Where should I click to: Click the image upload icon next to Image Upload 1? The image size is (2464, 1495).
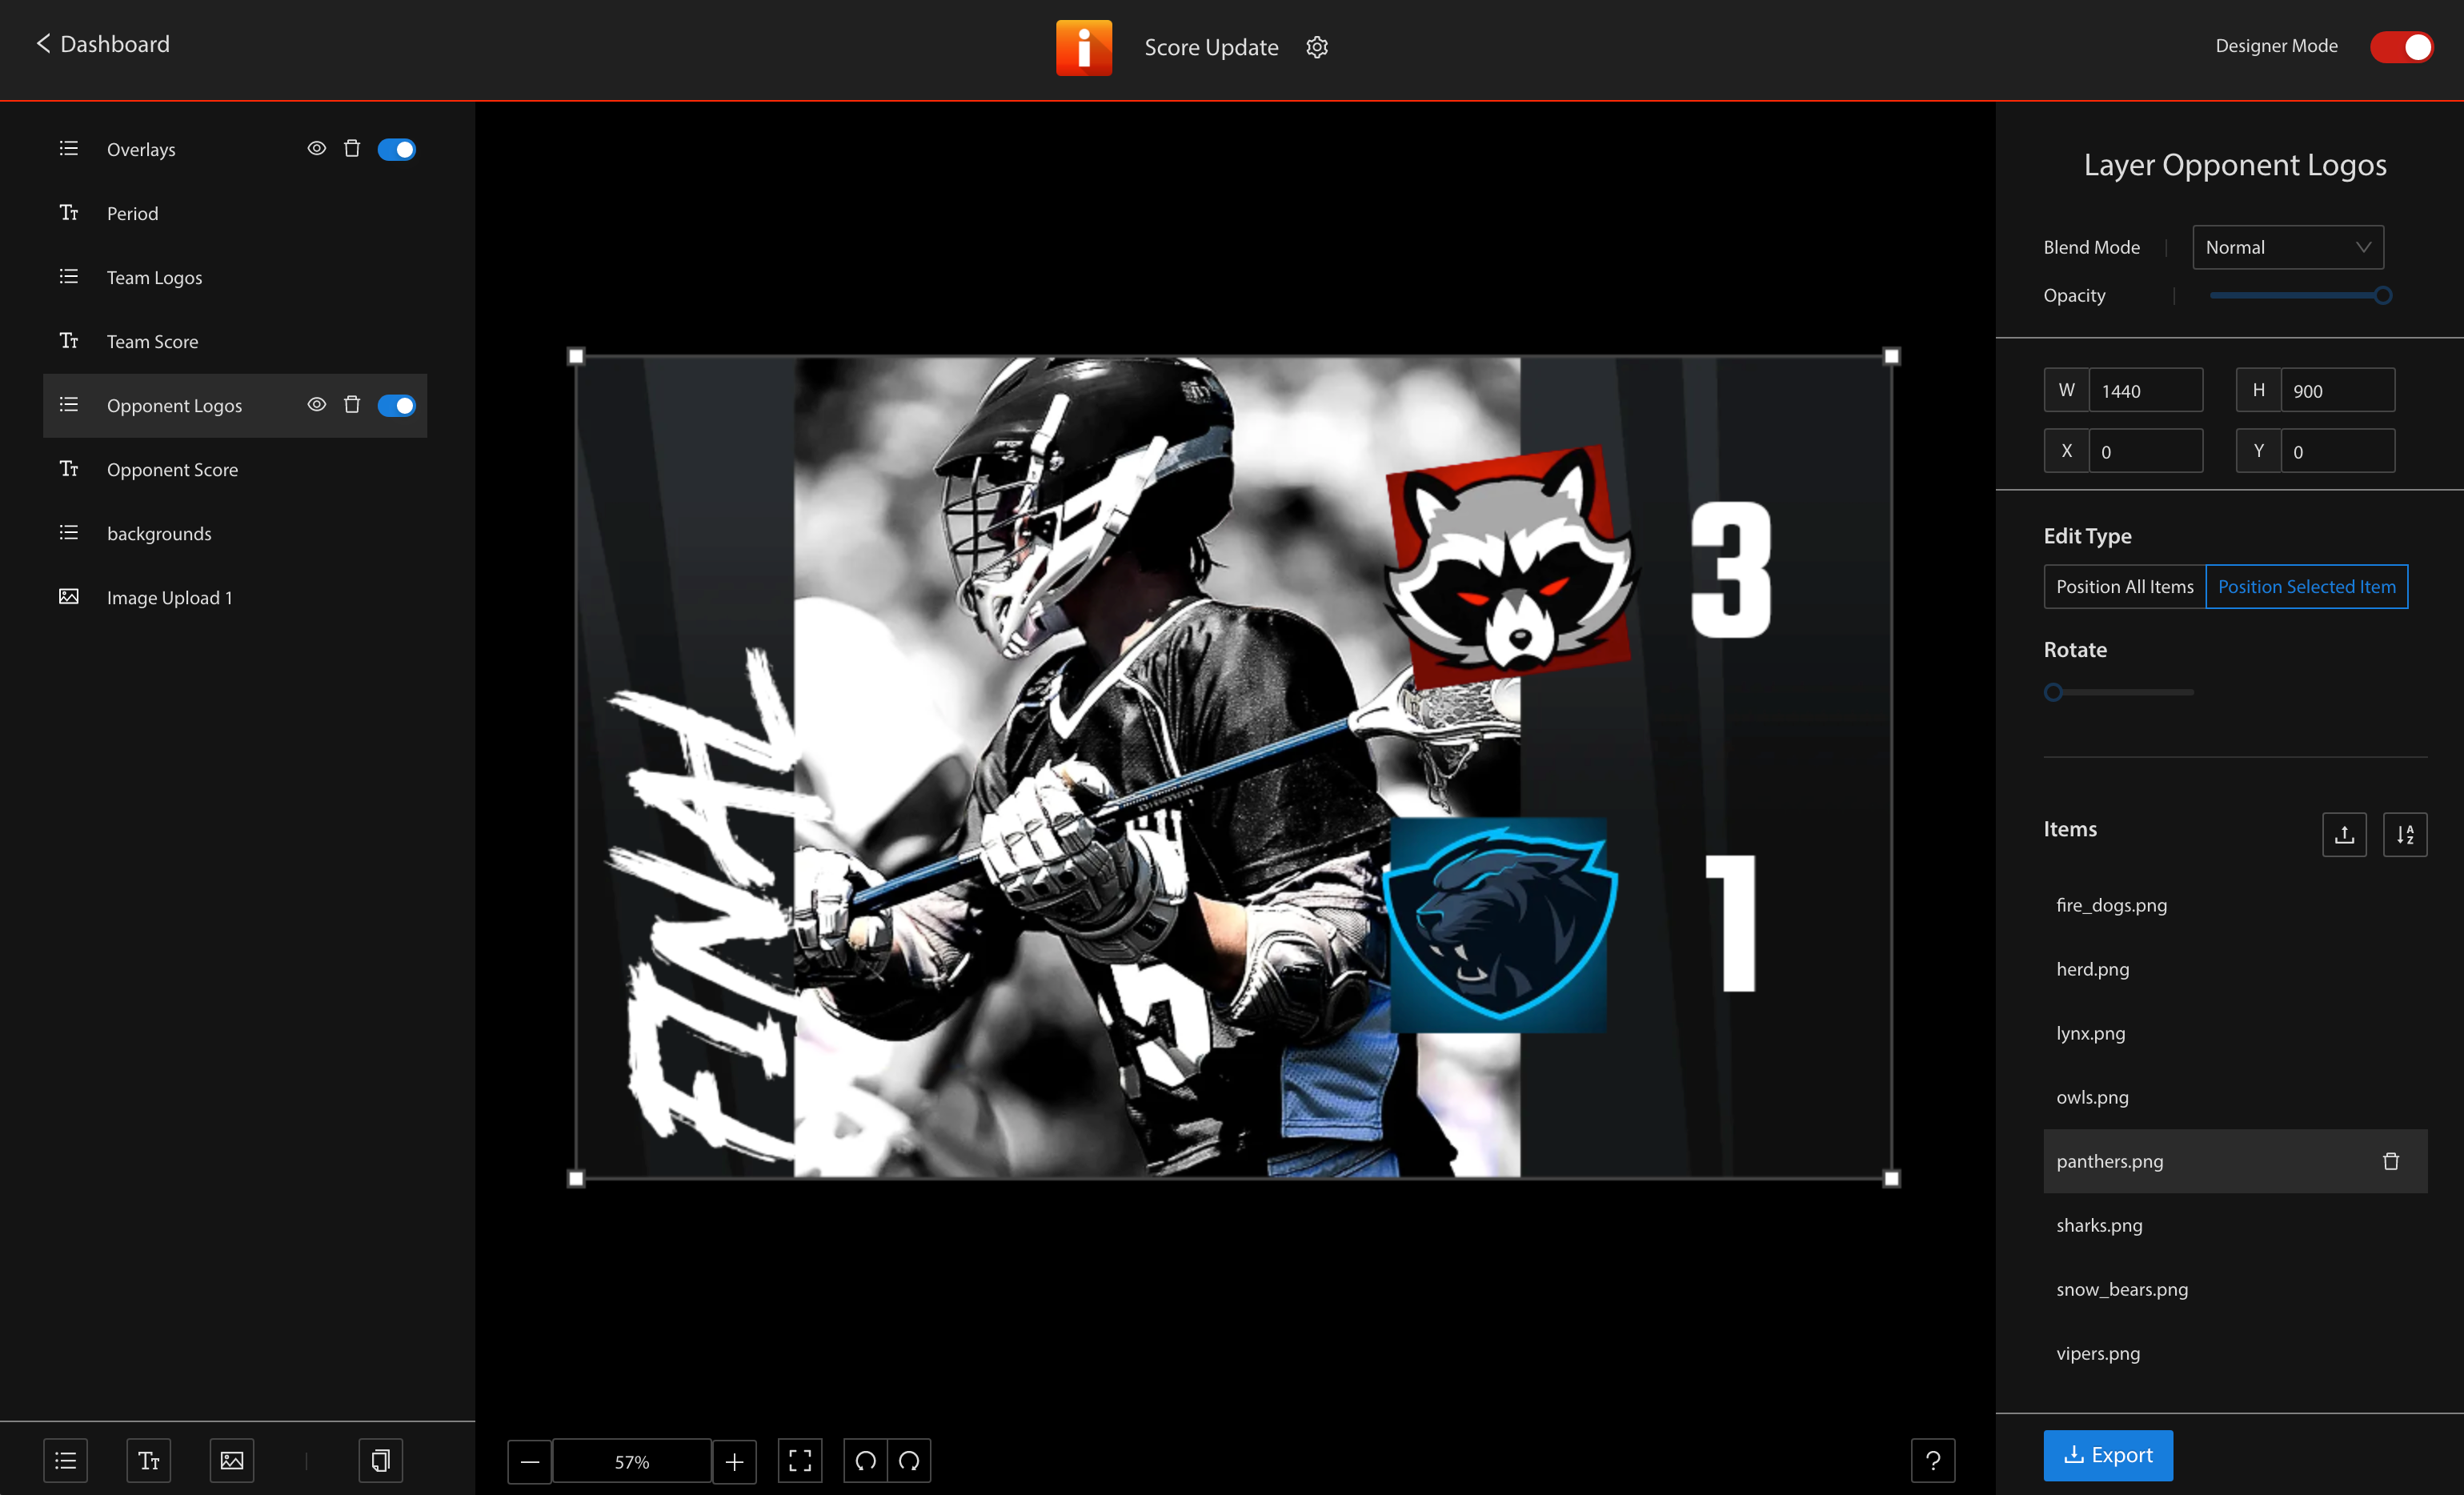click(67, 597)
